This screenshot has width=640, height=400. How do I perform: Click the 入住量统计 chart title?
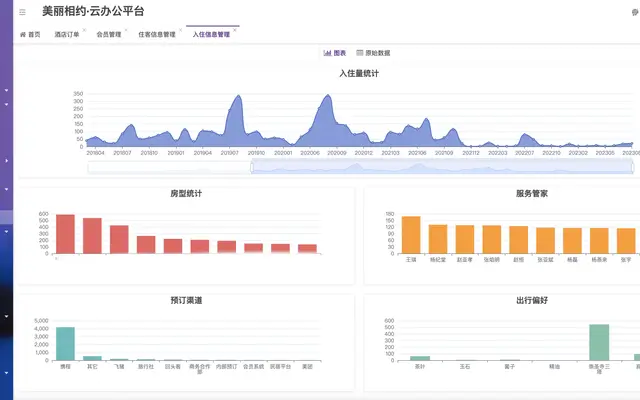[x=359, y=73]
